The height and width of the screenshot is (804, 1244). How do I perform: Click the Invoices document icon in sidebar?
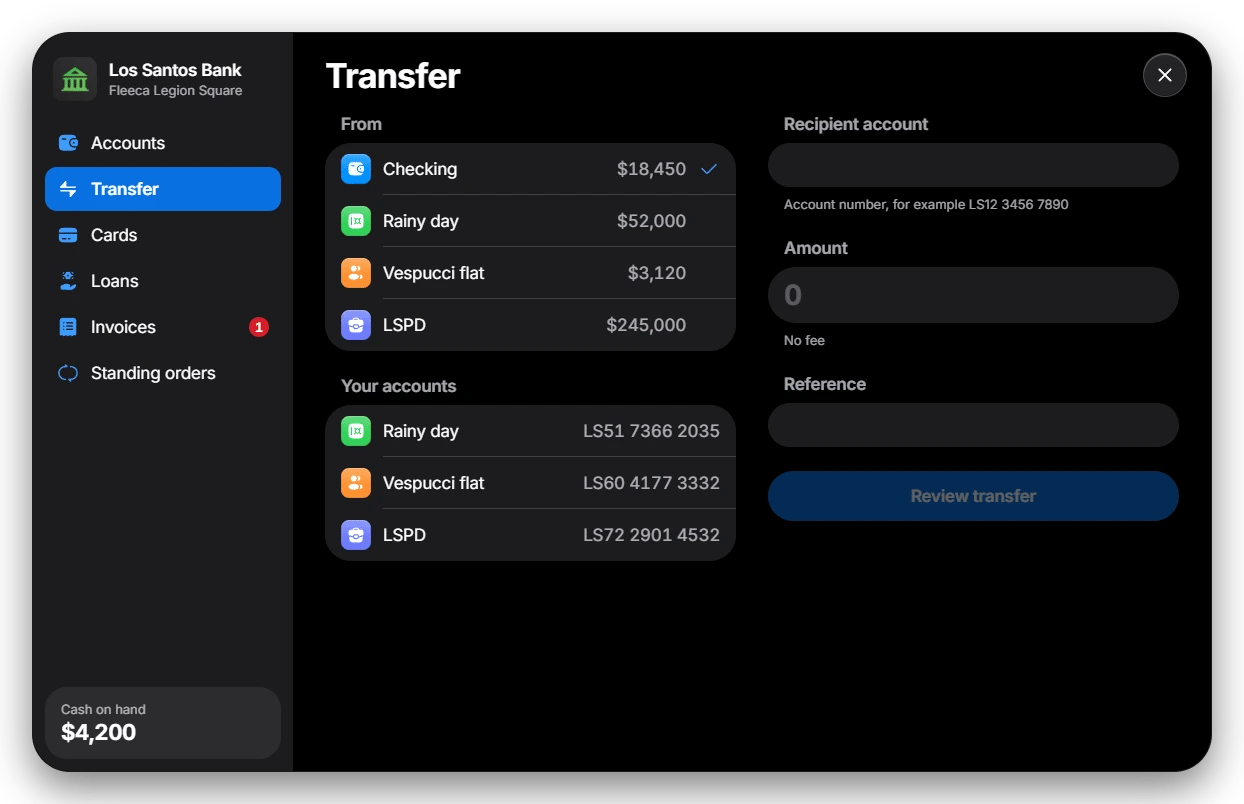coord(68,327)
